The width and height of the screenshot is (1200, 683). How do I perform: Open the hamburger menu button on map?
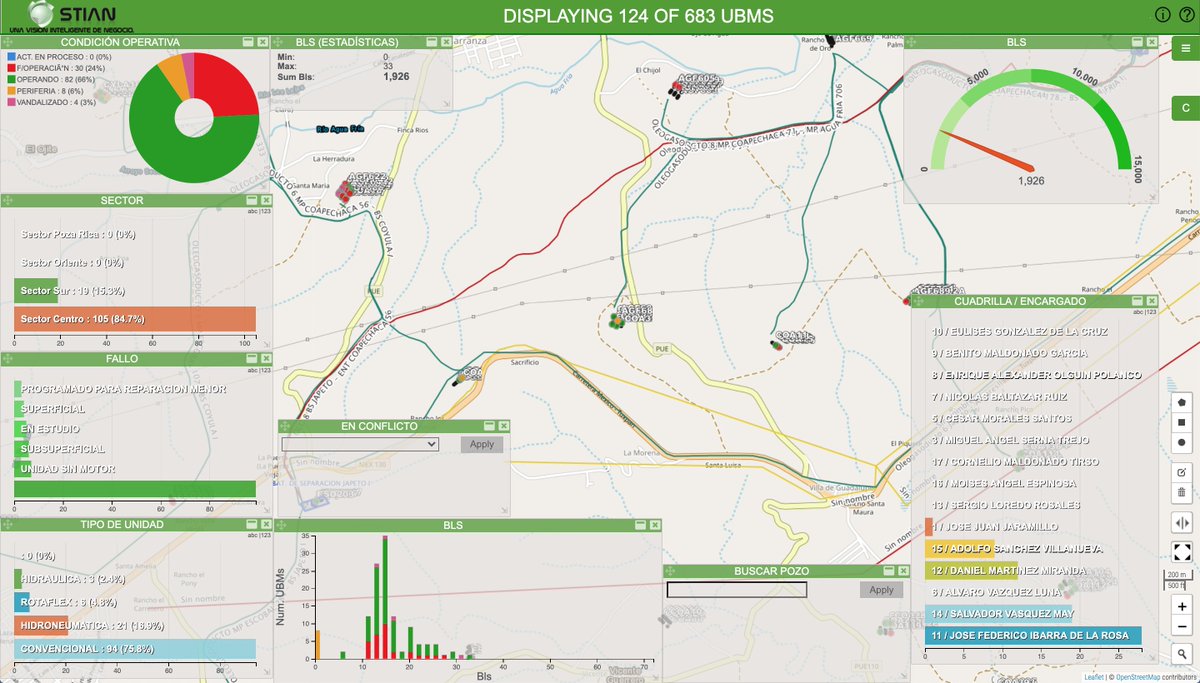click(1185, 46)
